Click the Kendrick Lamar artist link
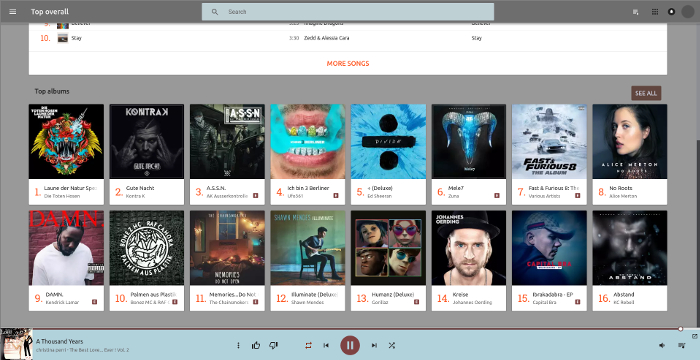This screenshot has height=360, width=700. [62, 302]
